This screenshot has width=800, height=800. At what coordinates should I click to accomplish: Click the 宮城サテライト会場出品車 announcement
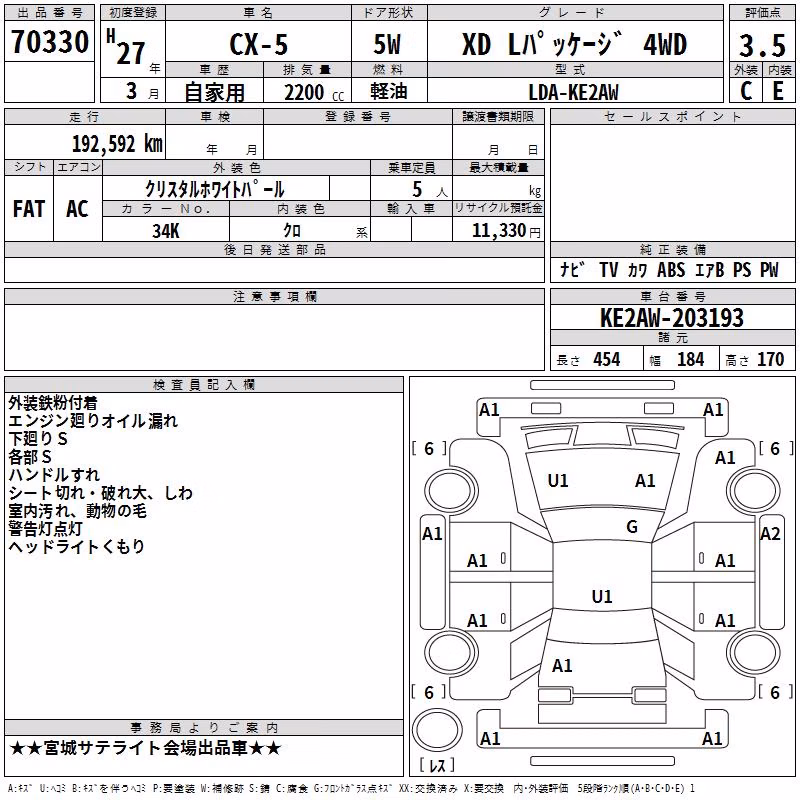coord(145,748)
